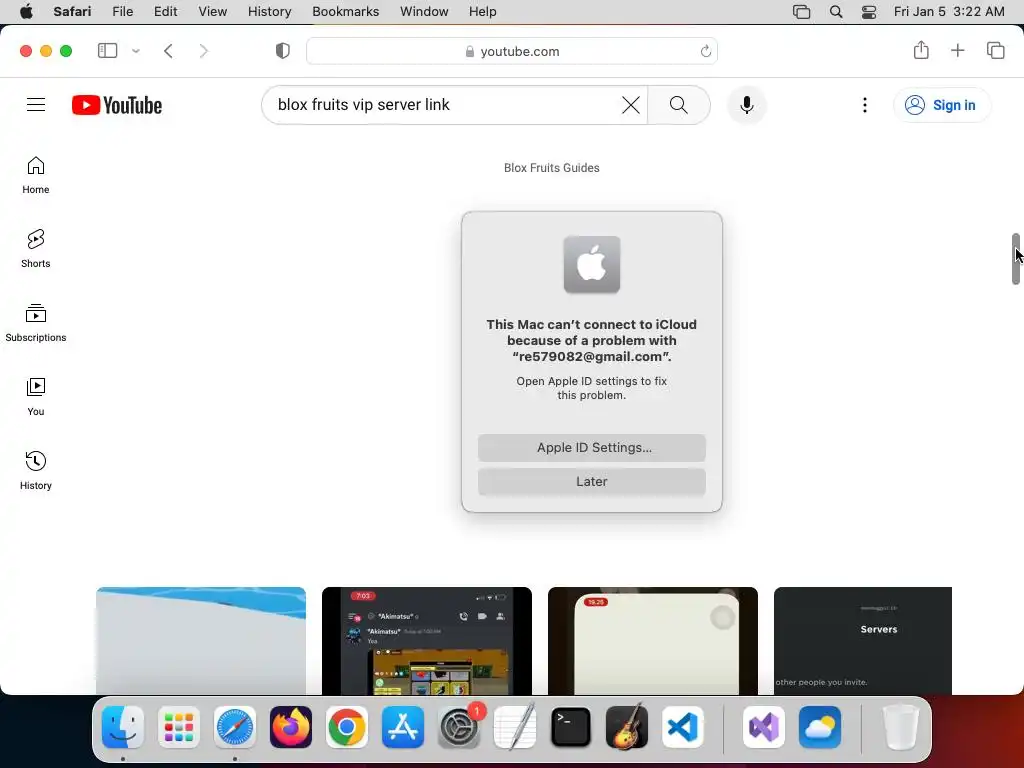The height and width of the screenshot is (768, 1024).
Task: Click the youtube.com address bar
Action: pyautogui.click(x=512, y=51)
